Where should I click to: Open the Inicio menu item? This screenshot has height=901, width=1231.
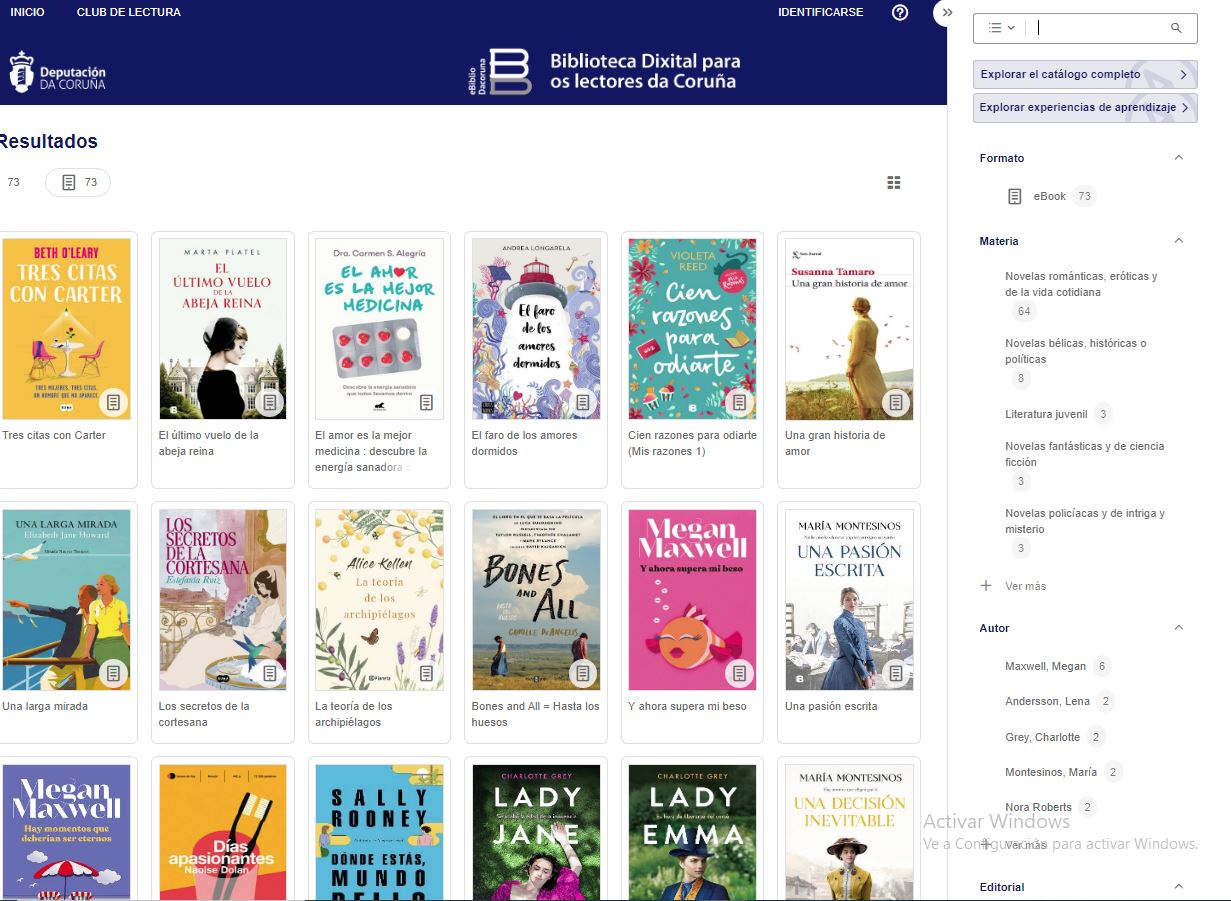pos(27,13)
